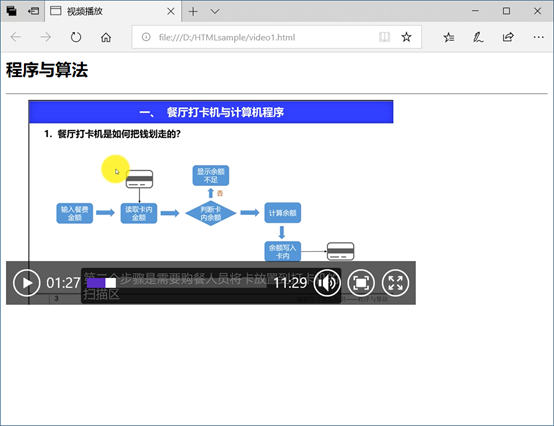
Task: Open a new tab
Action: tap(193, 11)
